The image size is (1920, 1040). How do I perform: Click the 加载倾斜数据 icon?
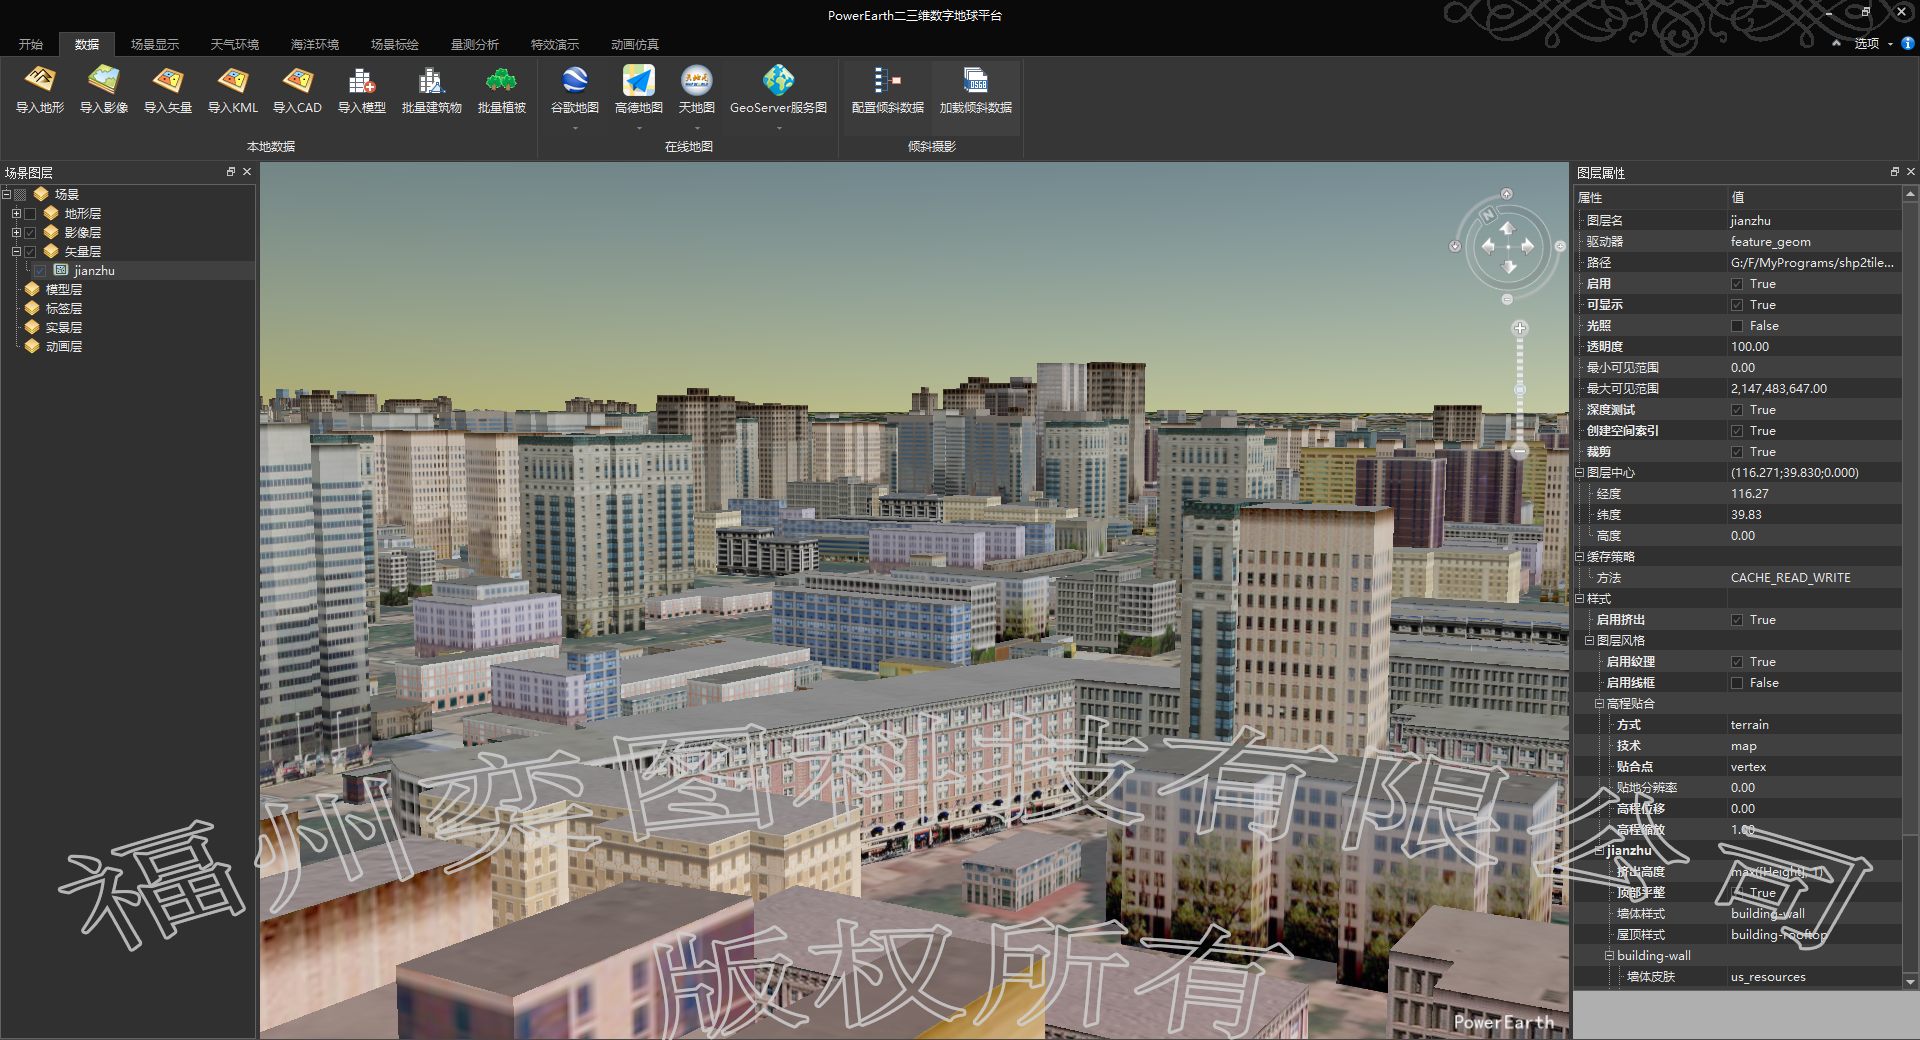(975, 80)
